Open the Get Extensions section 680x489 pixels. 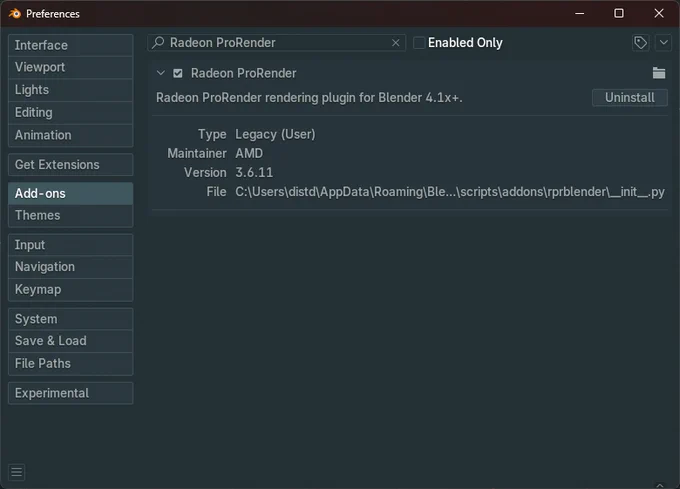[71, 165]
